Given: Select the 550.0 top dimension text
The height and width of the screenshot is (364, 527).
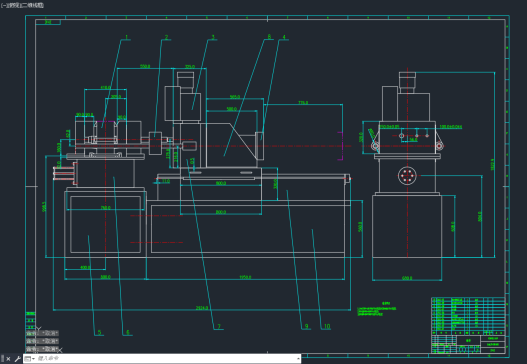Looking at the screenshot, I should [145, 66].
